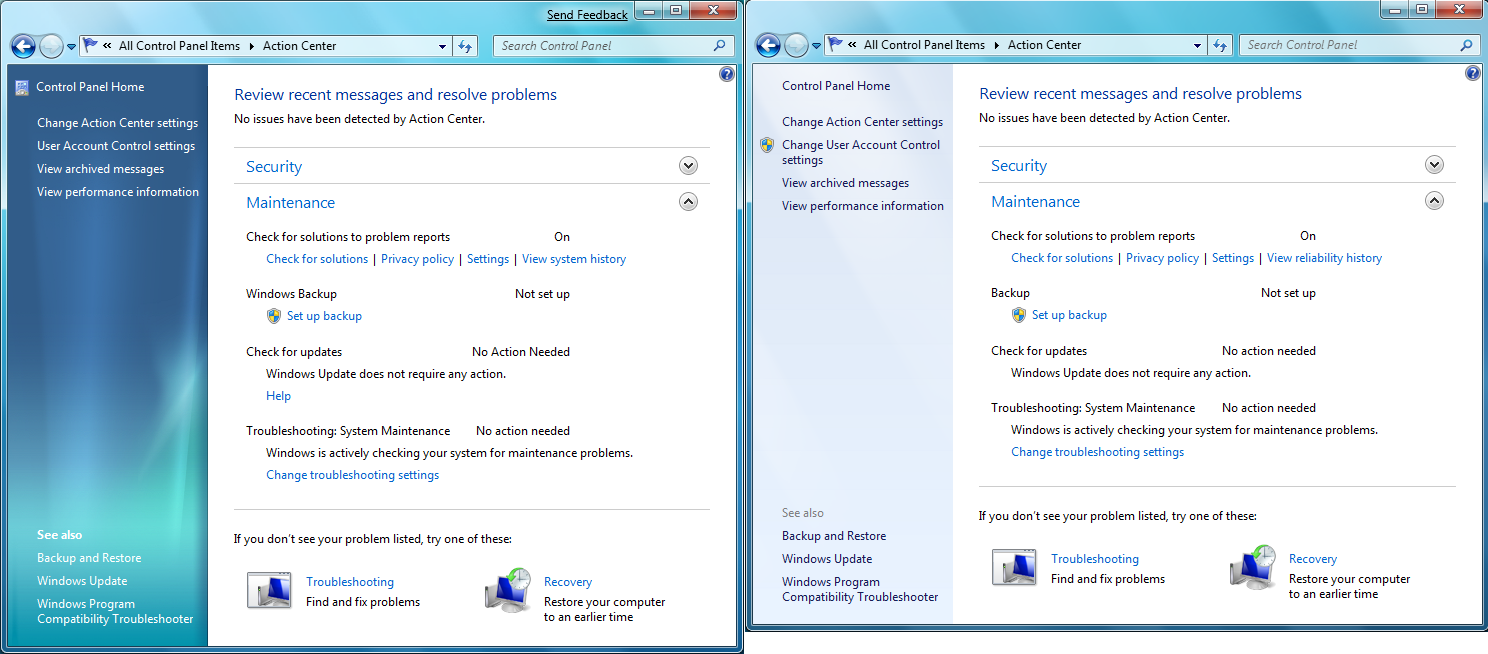1488x654 pixels.
Task: Open Change Action Center settings
Action: (116, 122)
